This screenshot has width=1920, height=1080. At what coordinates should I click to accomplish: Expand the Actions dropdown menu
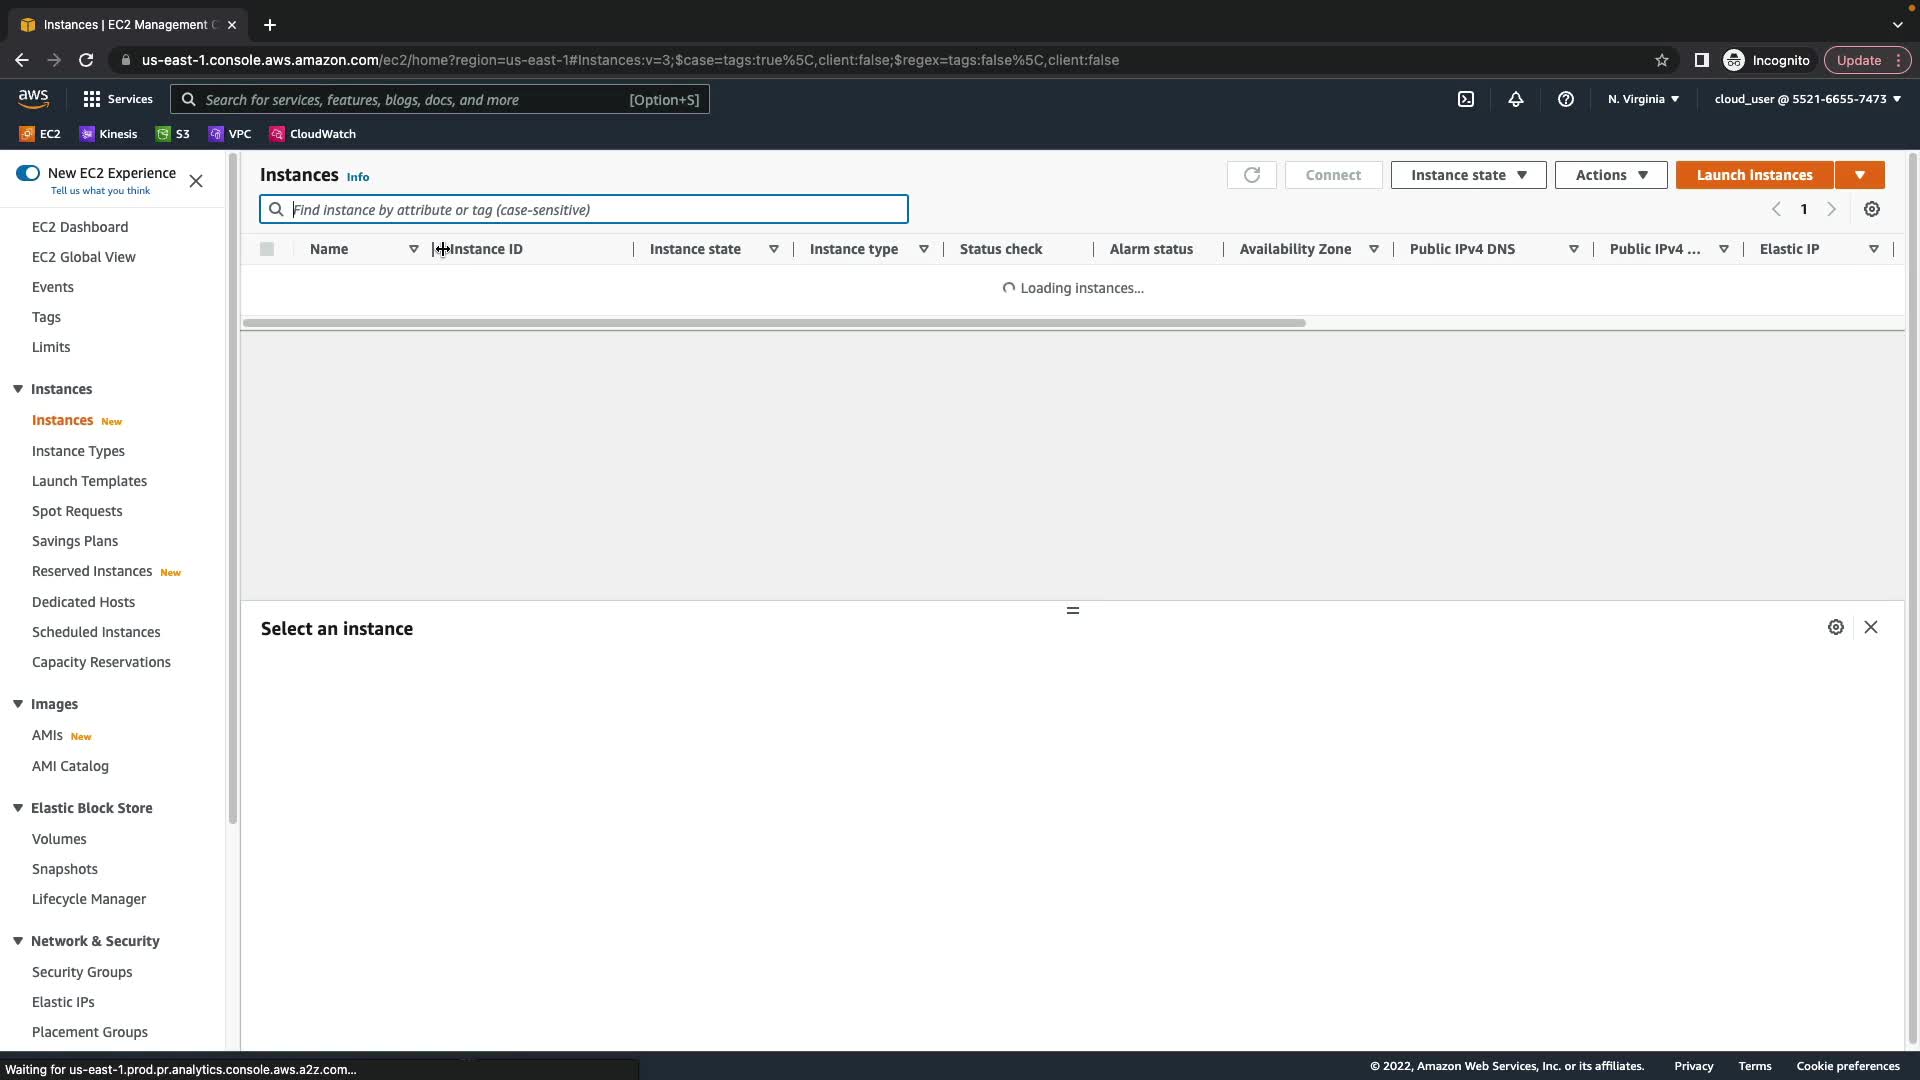tap(1610, 175)
